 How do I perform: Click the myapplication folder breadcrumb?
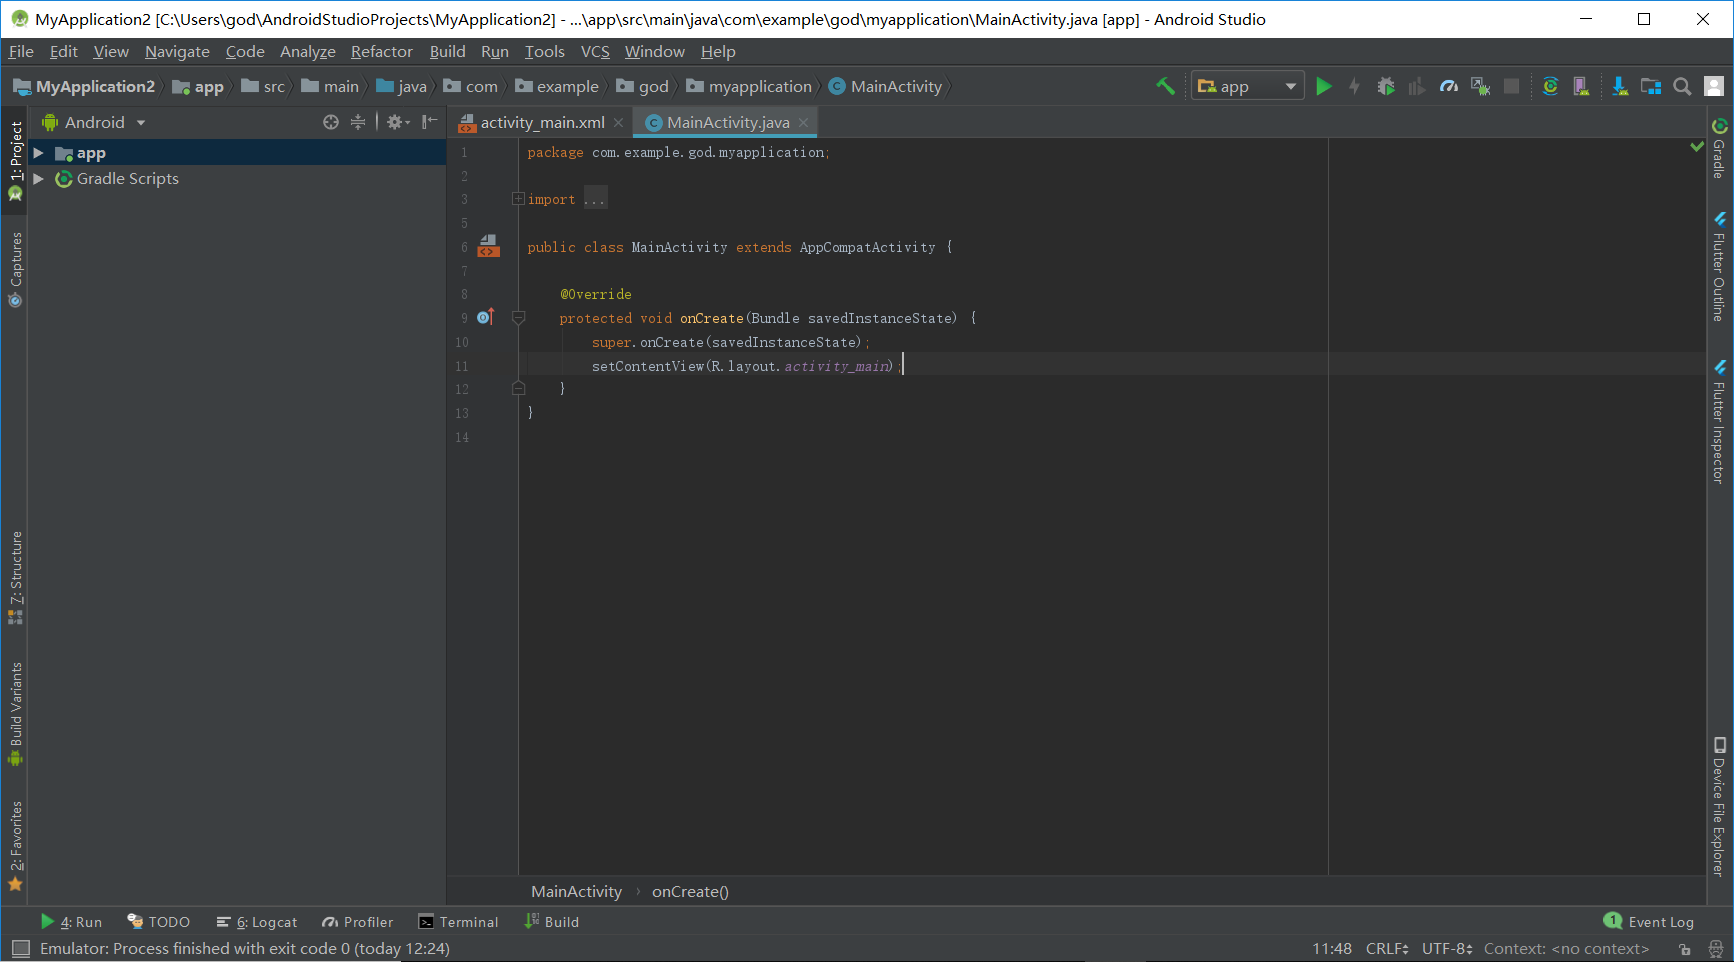click(x=749, y=87)
